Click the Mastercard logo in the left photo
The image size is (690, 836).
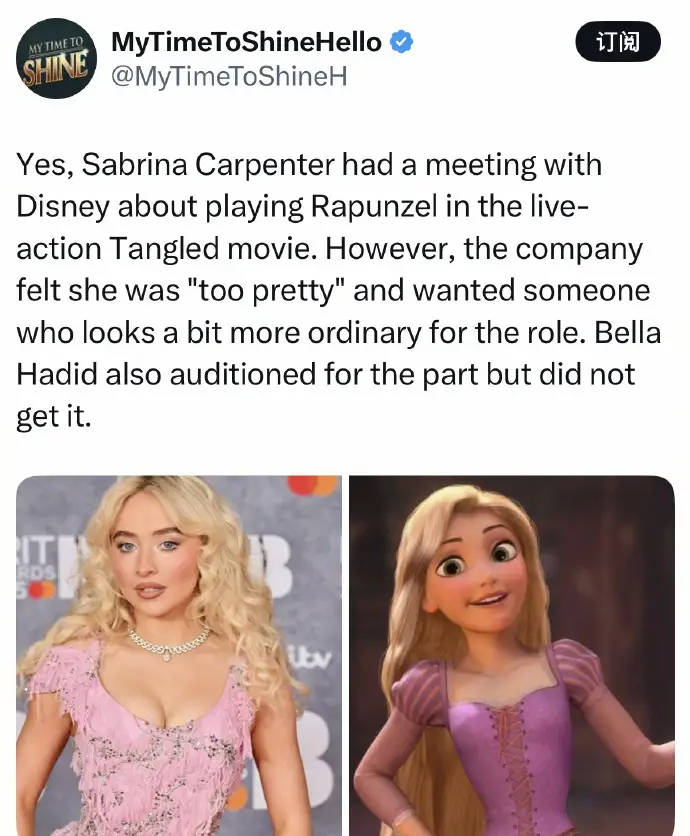tap(313, 485)
